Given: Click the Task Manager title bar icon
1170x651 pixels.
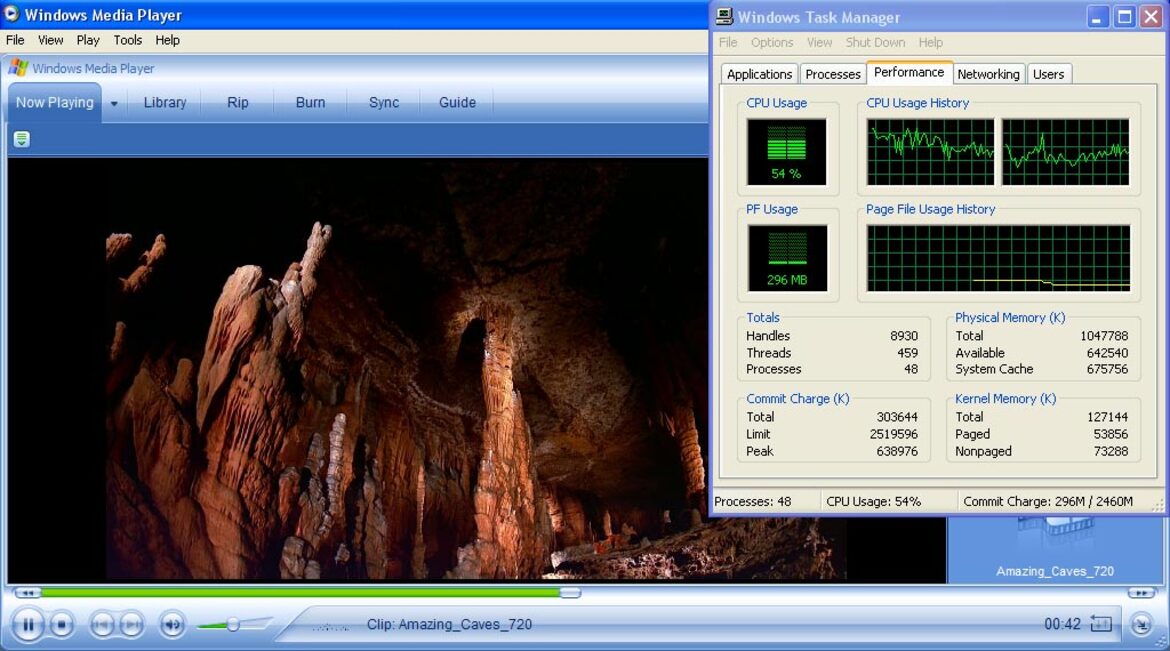Looking at the screenshot, I should [724, 16].
